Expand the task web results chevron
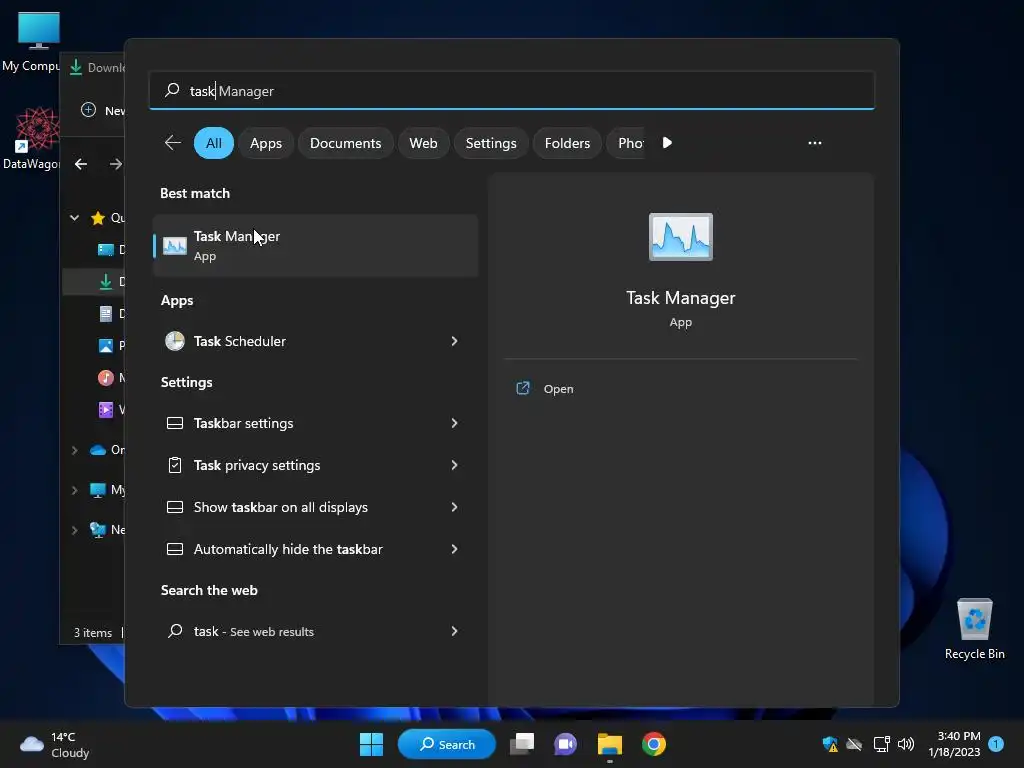This screenshot has height=768, width=1024. click(x=455, y=632)
